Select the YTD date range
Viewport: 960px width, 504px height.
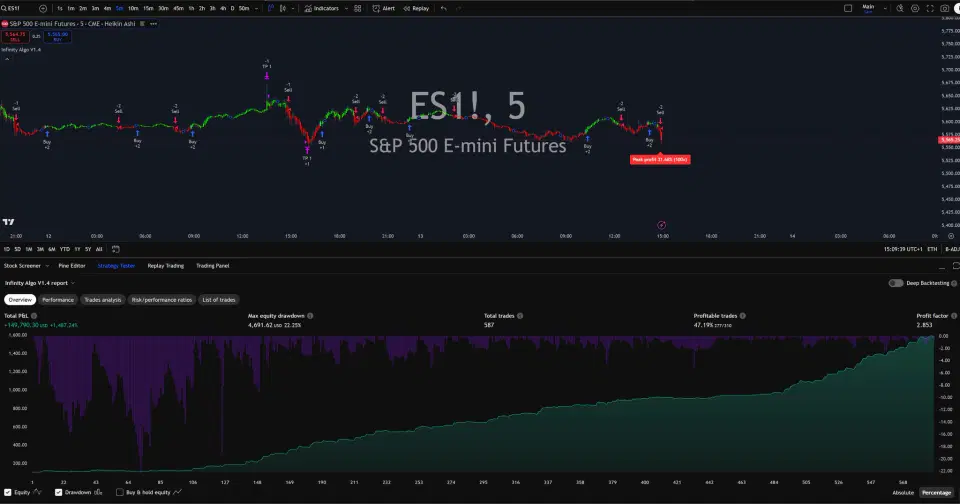click(x=64, y=249)
